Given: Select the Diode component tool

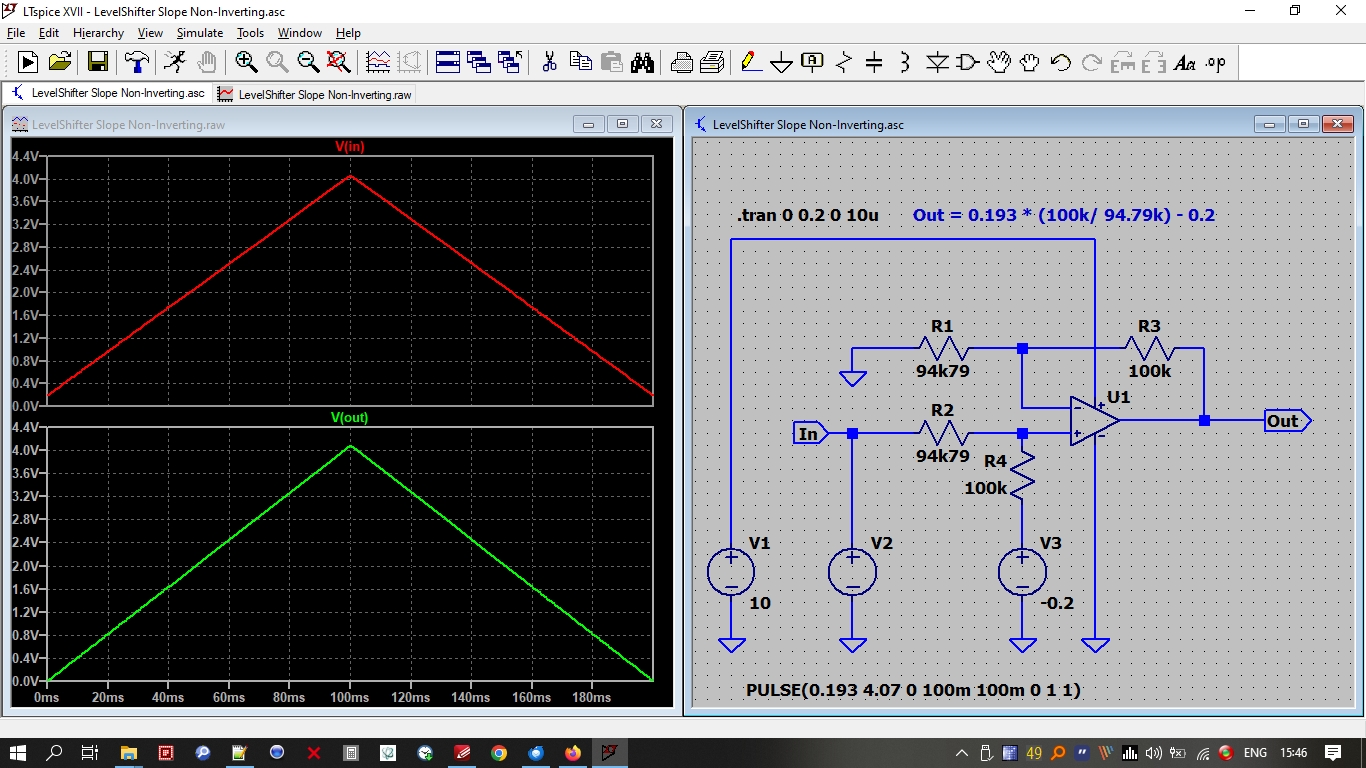Looking at the screenshot, I should (x=937, y=63).
